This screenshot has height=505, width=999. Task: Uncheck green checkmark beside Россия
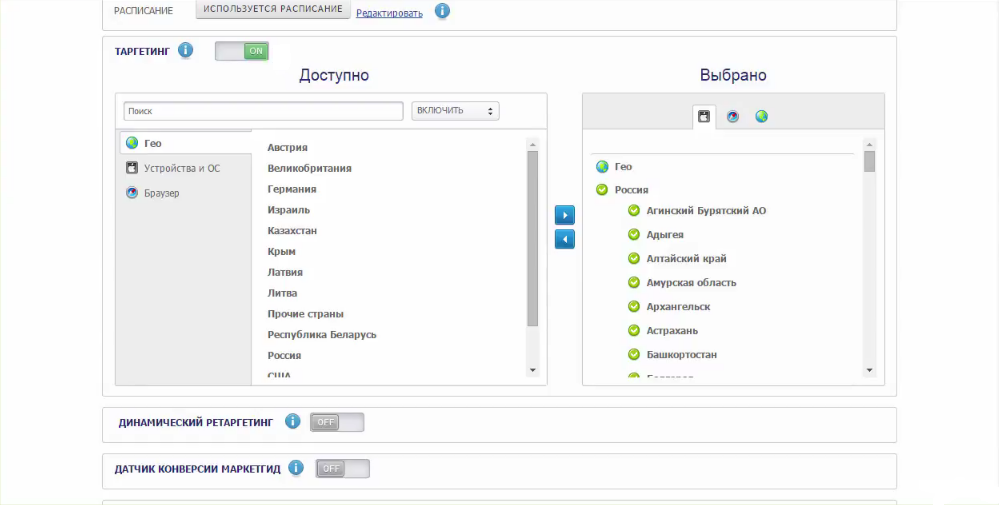coord(601,190)
